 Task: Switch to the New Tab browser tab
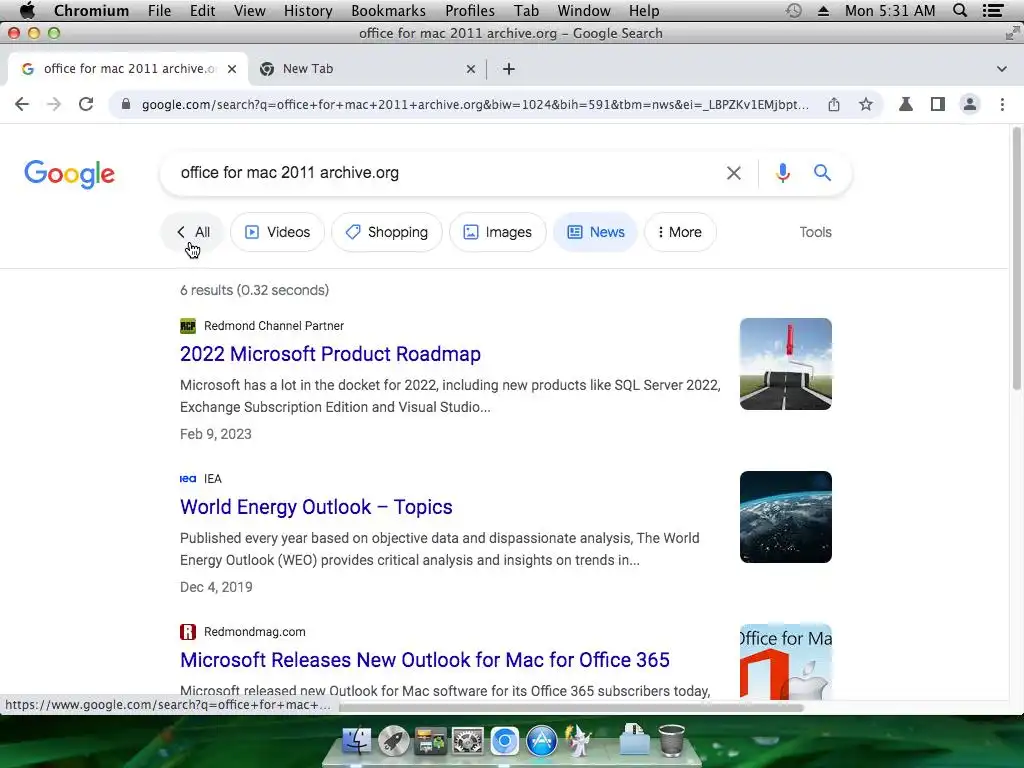[x=366, y=69]
